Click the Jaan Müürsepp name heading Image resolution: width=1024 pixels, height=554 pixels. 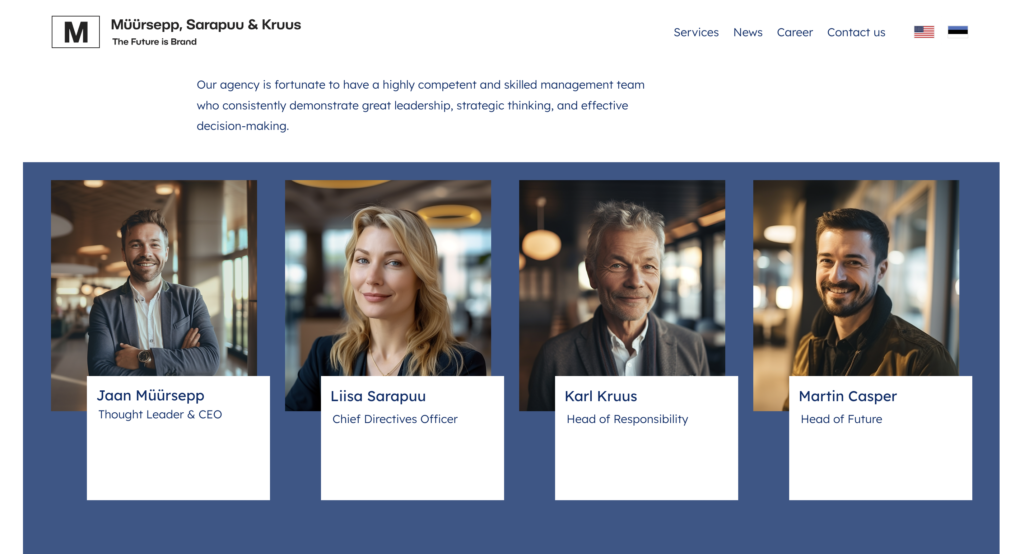click(x=150, y=395)
